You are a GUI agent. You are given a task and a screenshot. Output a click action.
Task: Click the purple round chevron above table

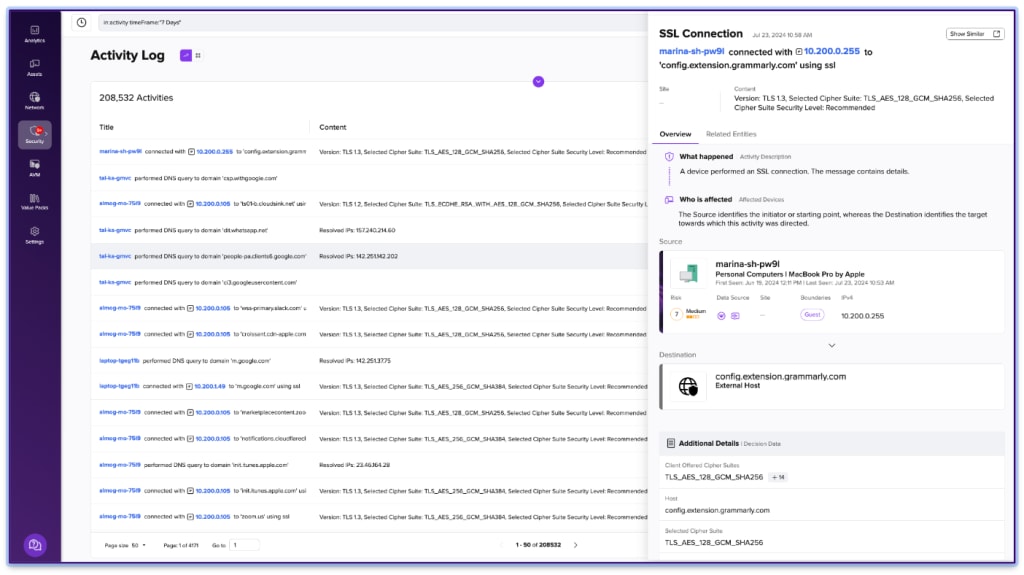pos(538,82)
